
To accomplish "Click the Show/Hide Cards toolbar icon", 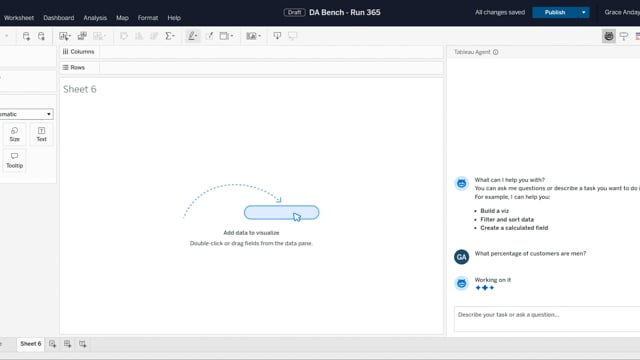I will (x=251, y=36).
